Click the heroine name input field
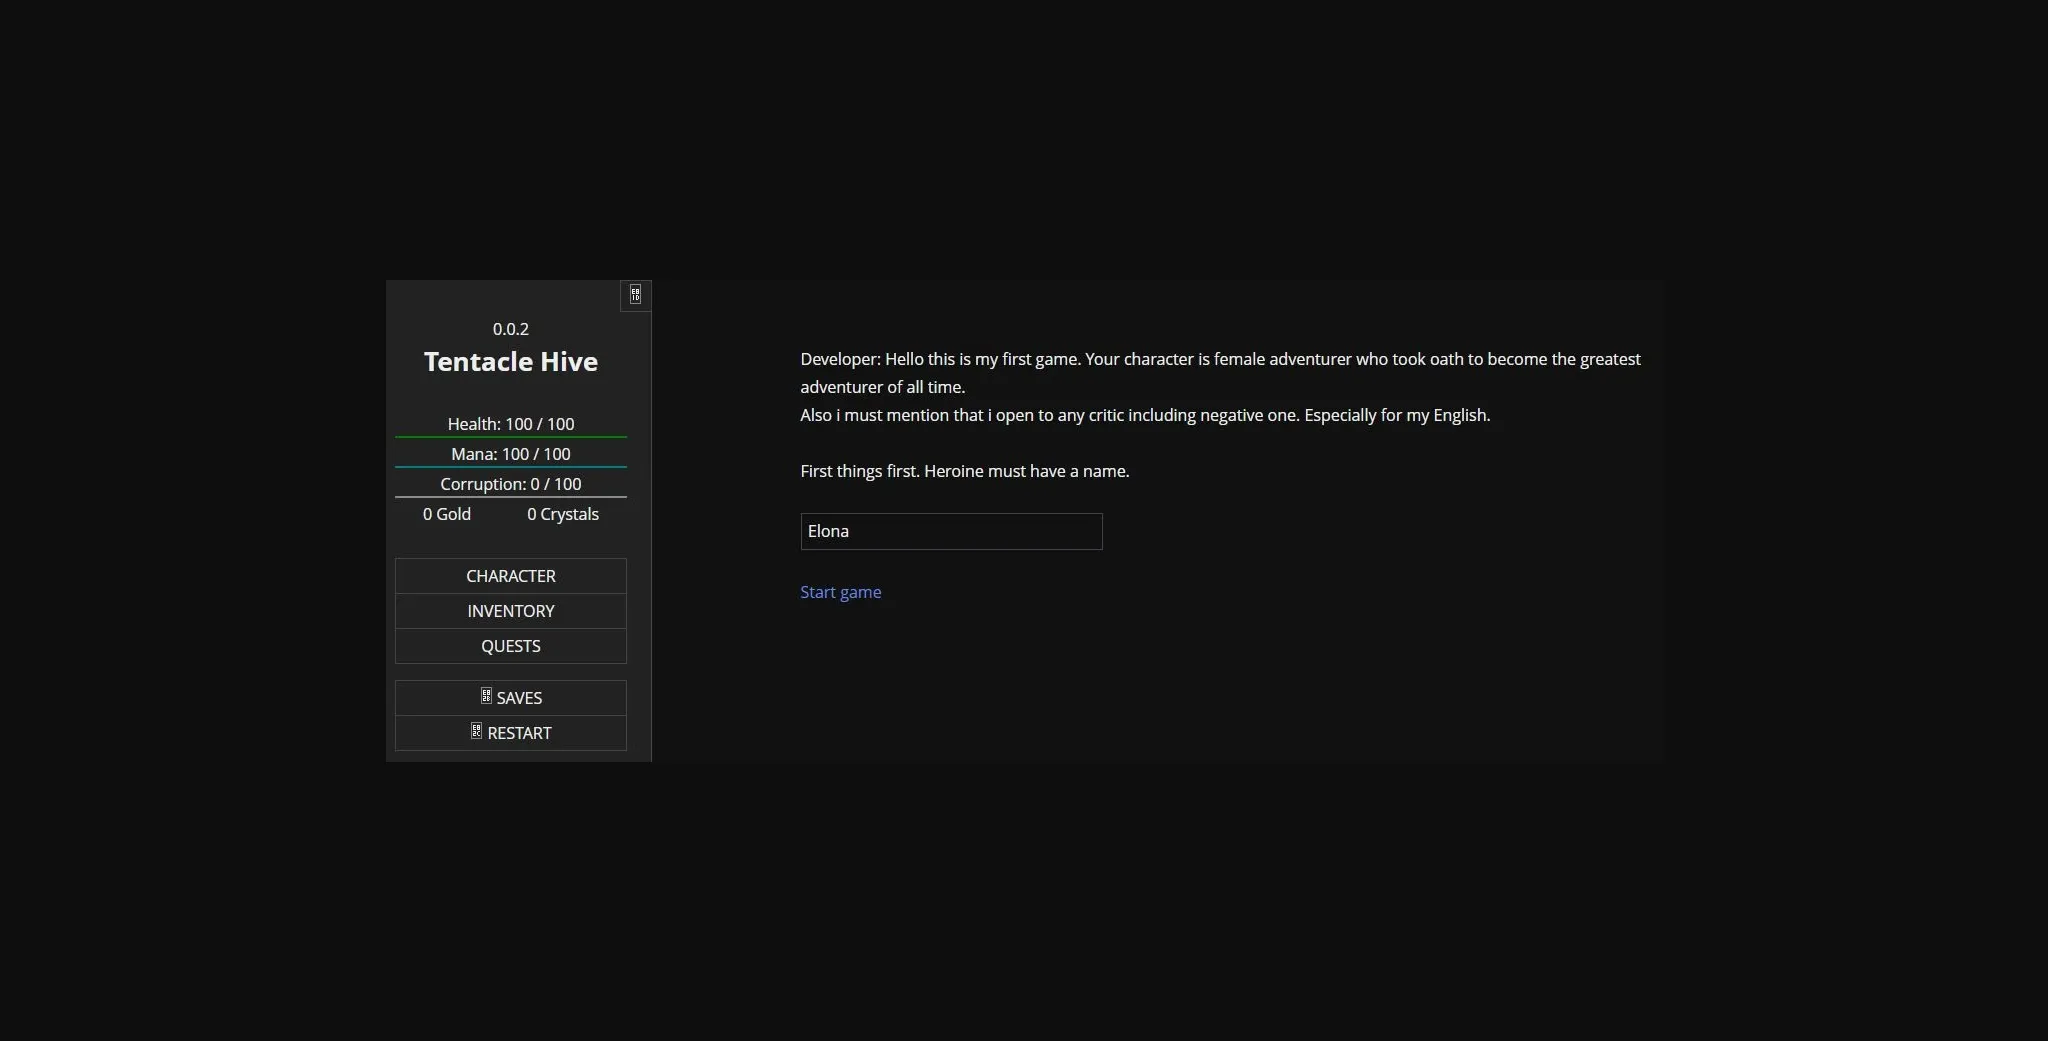Image resolution: width=2048 pixels, height=1041 pixels. tap(950, 531)
